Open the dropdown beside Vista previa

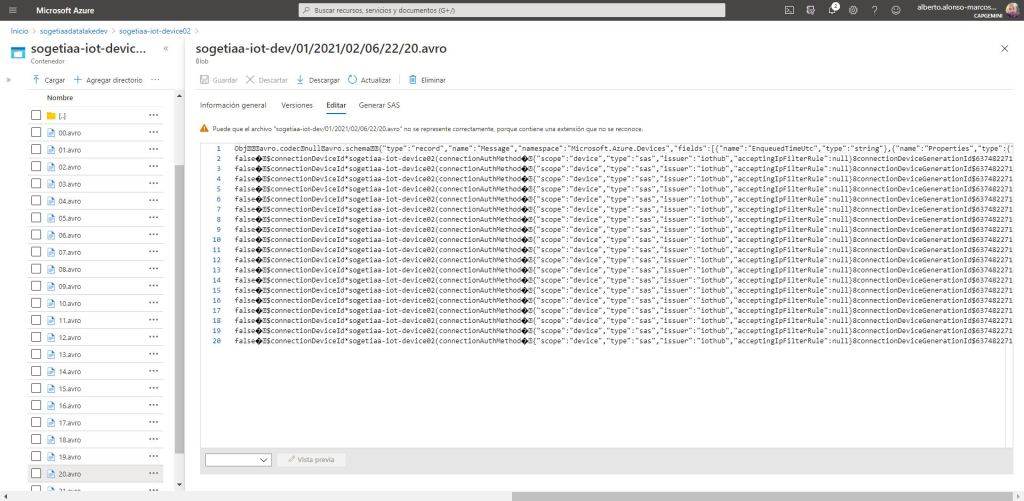click(x=238, y=459)
